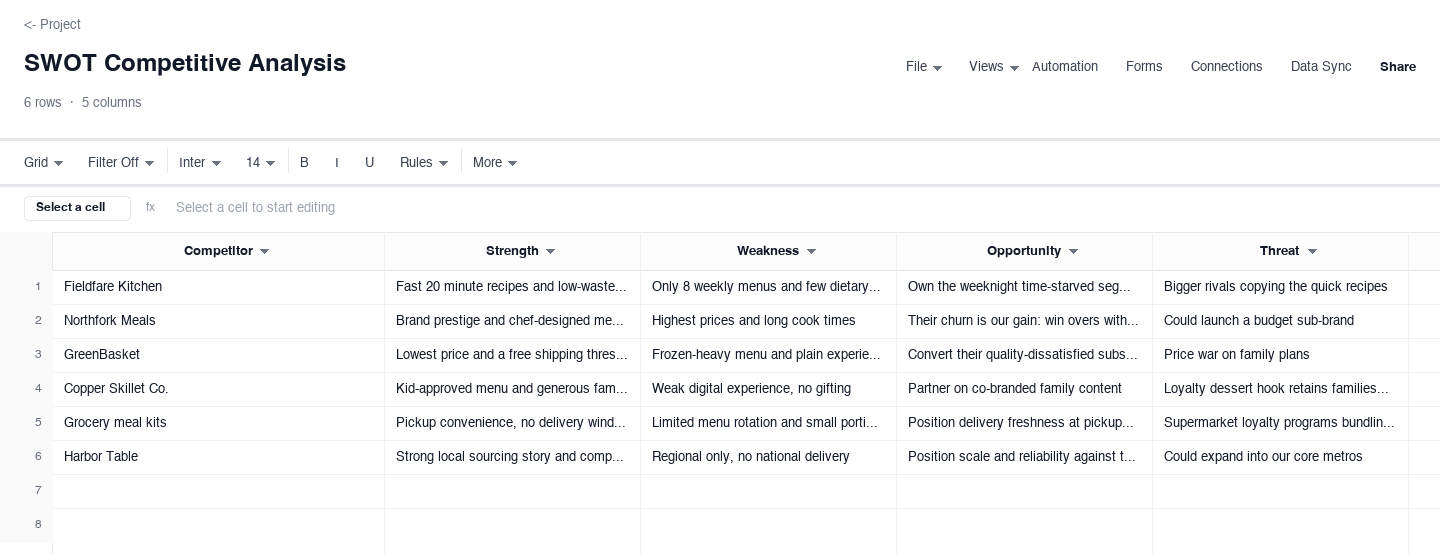The width and height of the screenshot is (1440, 554).
Task: Open the Threat column header dropdown
Action: pyautogui.click(x=1312, y=251)
